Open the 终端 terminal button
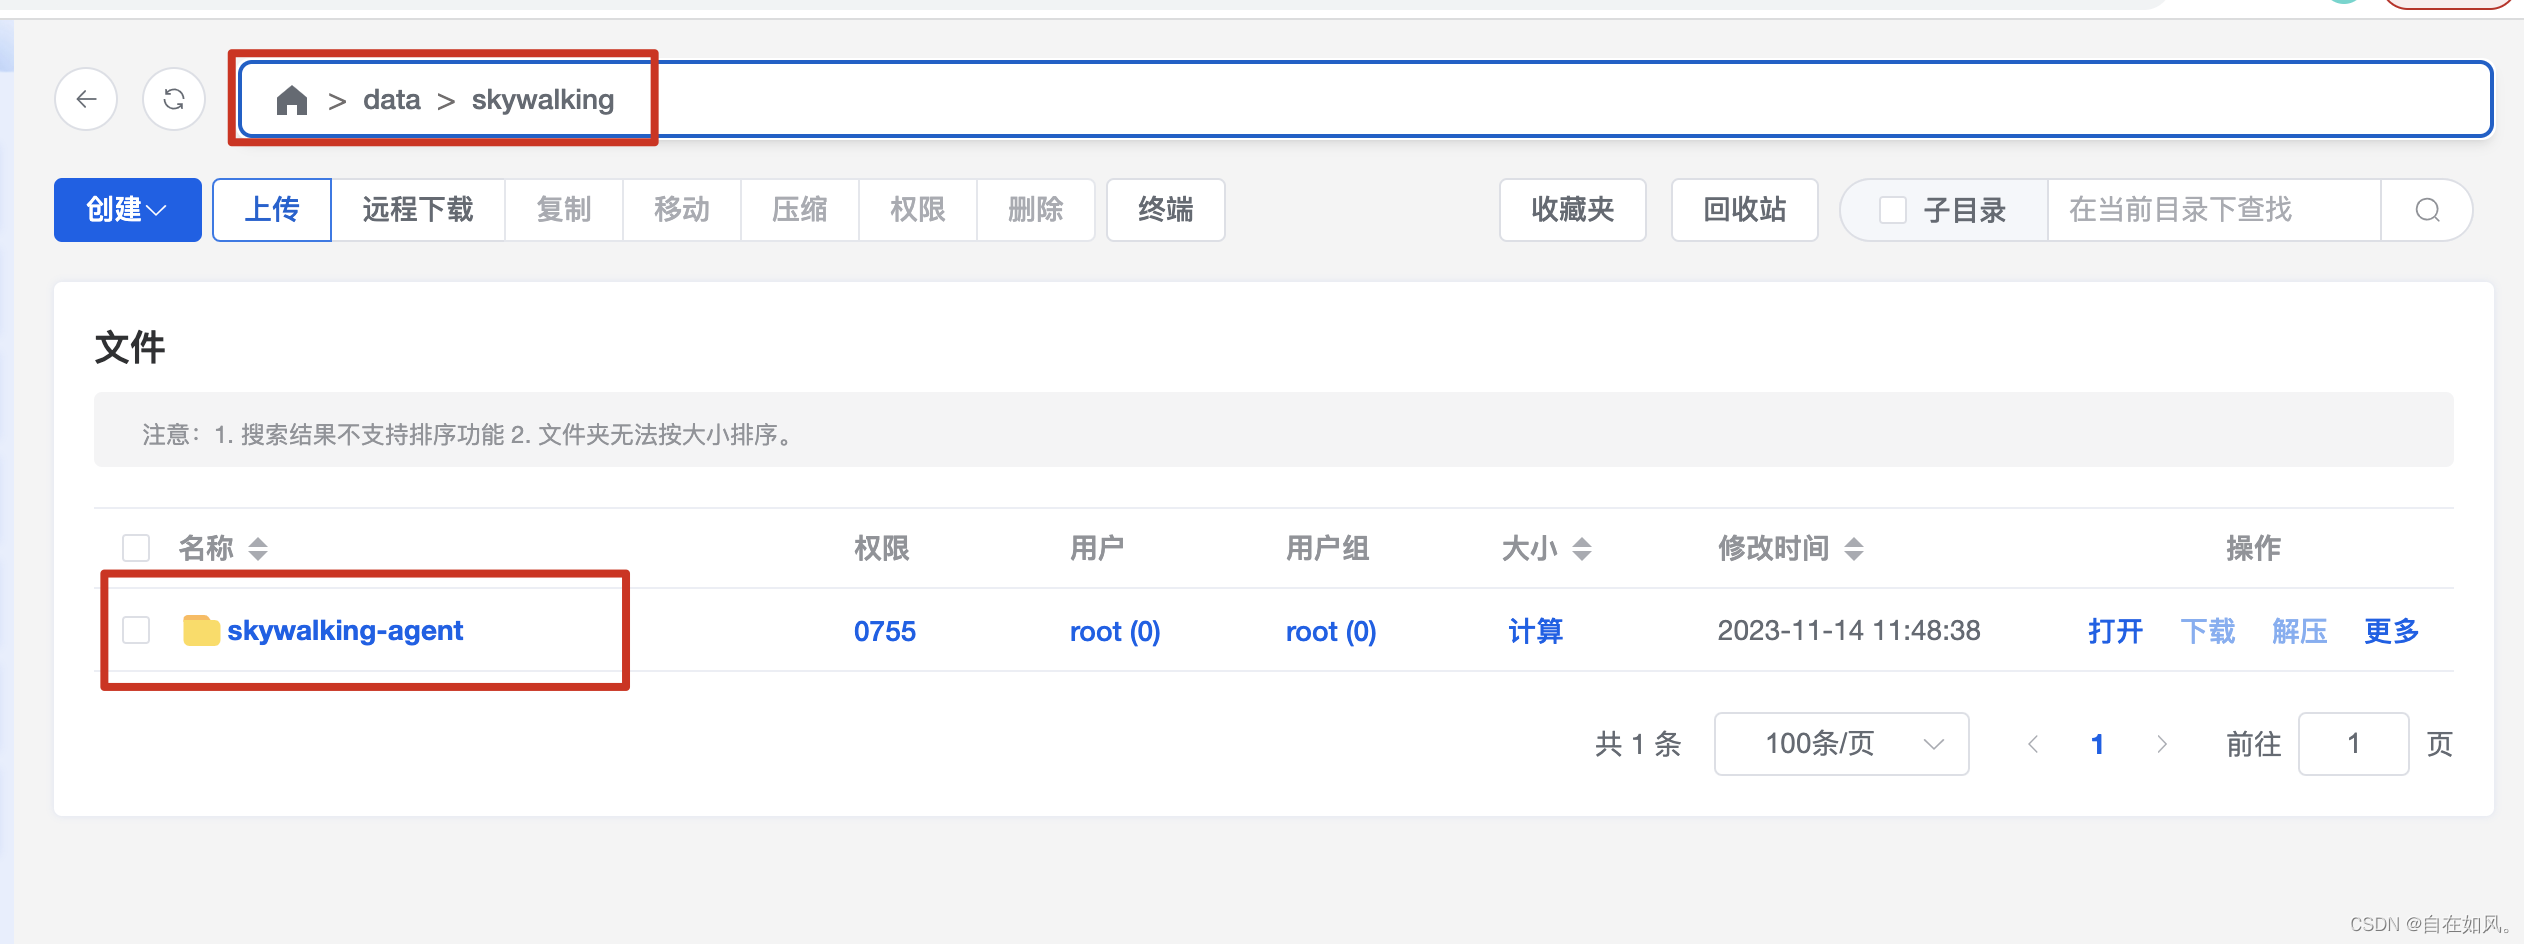The height and width of the screenshot is (944, 2524). pyautogui.click(x=1166, y=210)
